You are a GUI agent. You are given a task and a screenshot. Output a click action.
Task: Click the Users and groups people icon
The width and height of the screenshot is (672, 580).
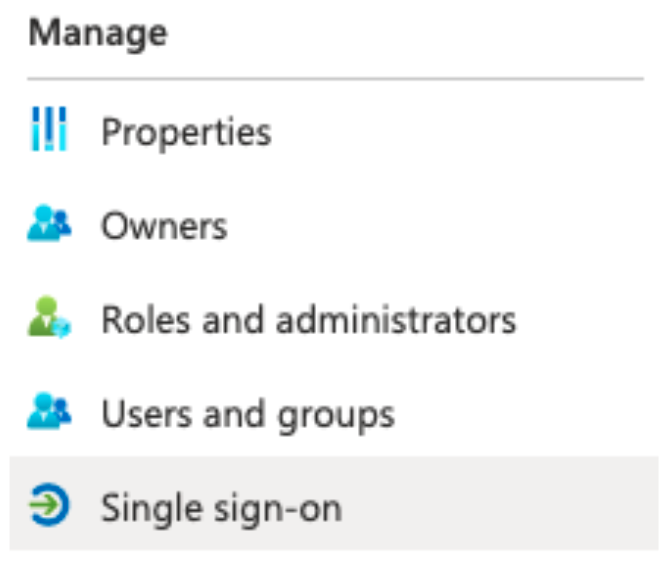(x=49, y=411)
